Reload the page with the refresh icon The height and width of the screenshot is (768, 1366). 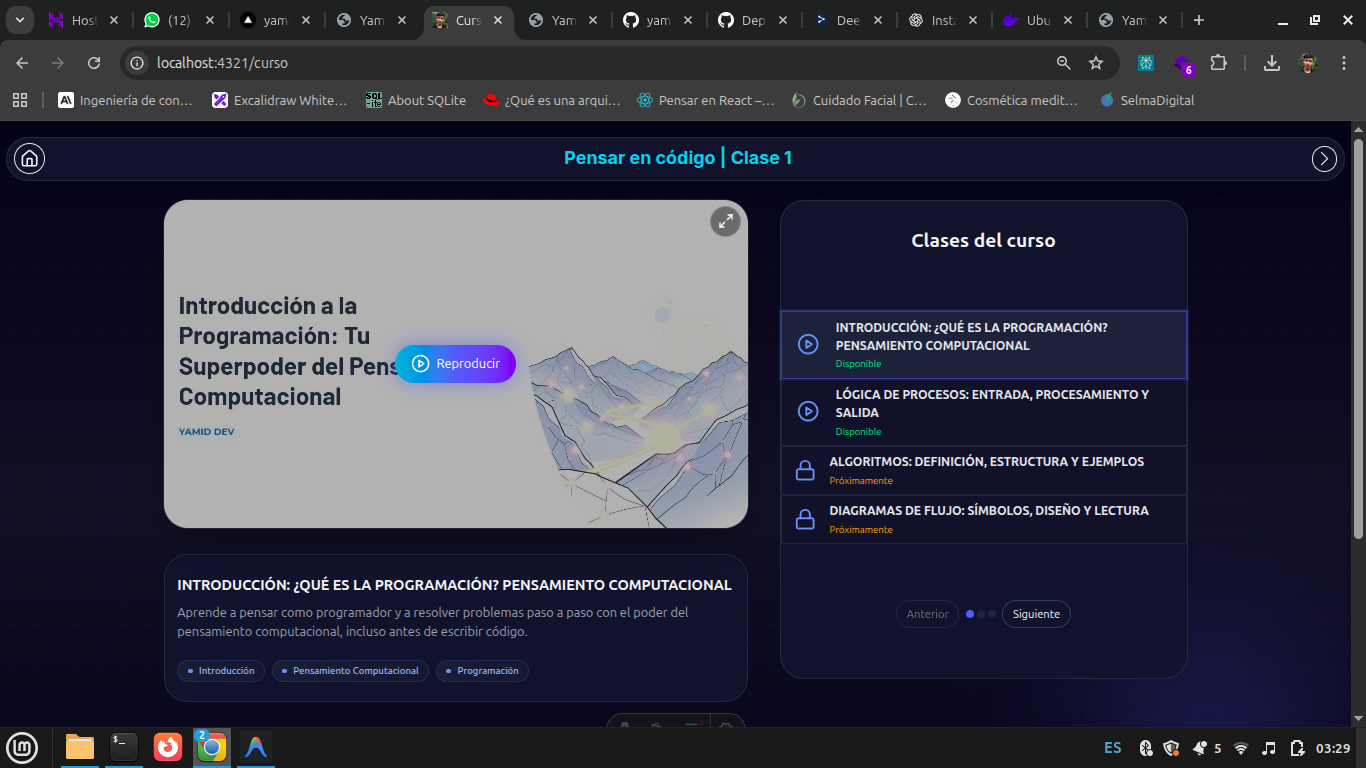(x=94, y=63)
